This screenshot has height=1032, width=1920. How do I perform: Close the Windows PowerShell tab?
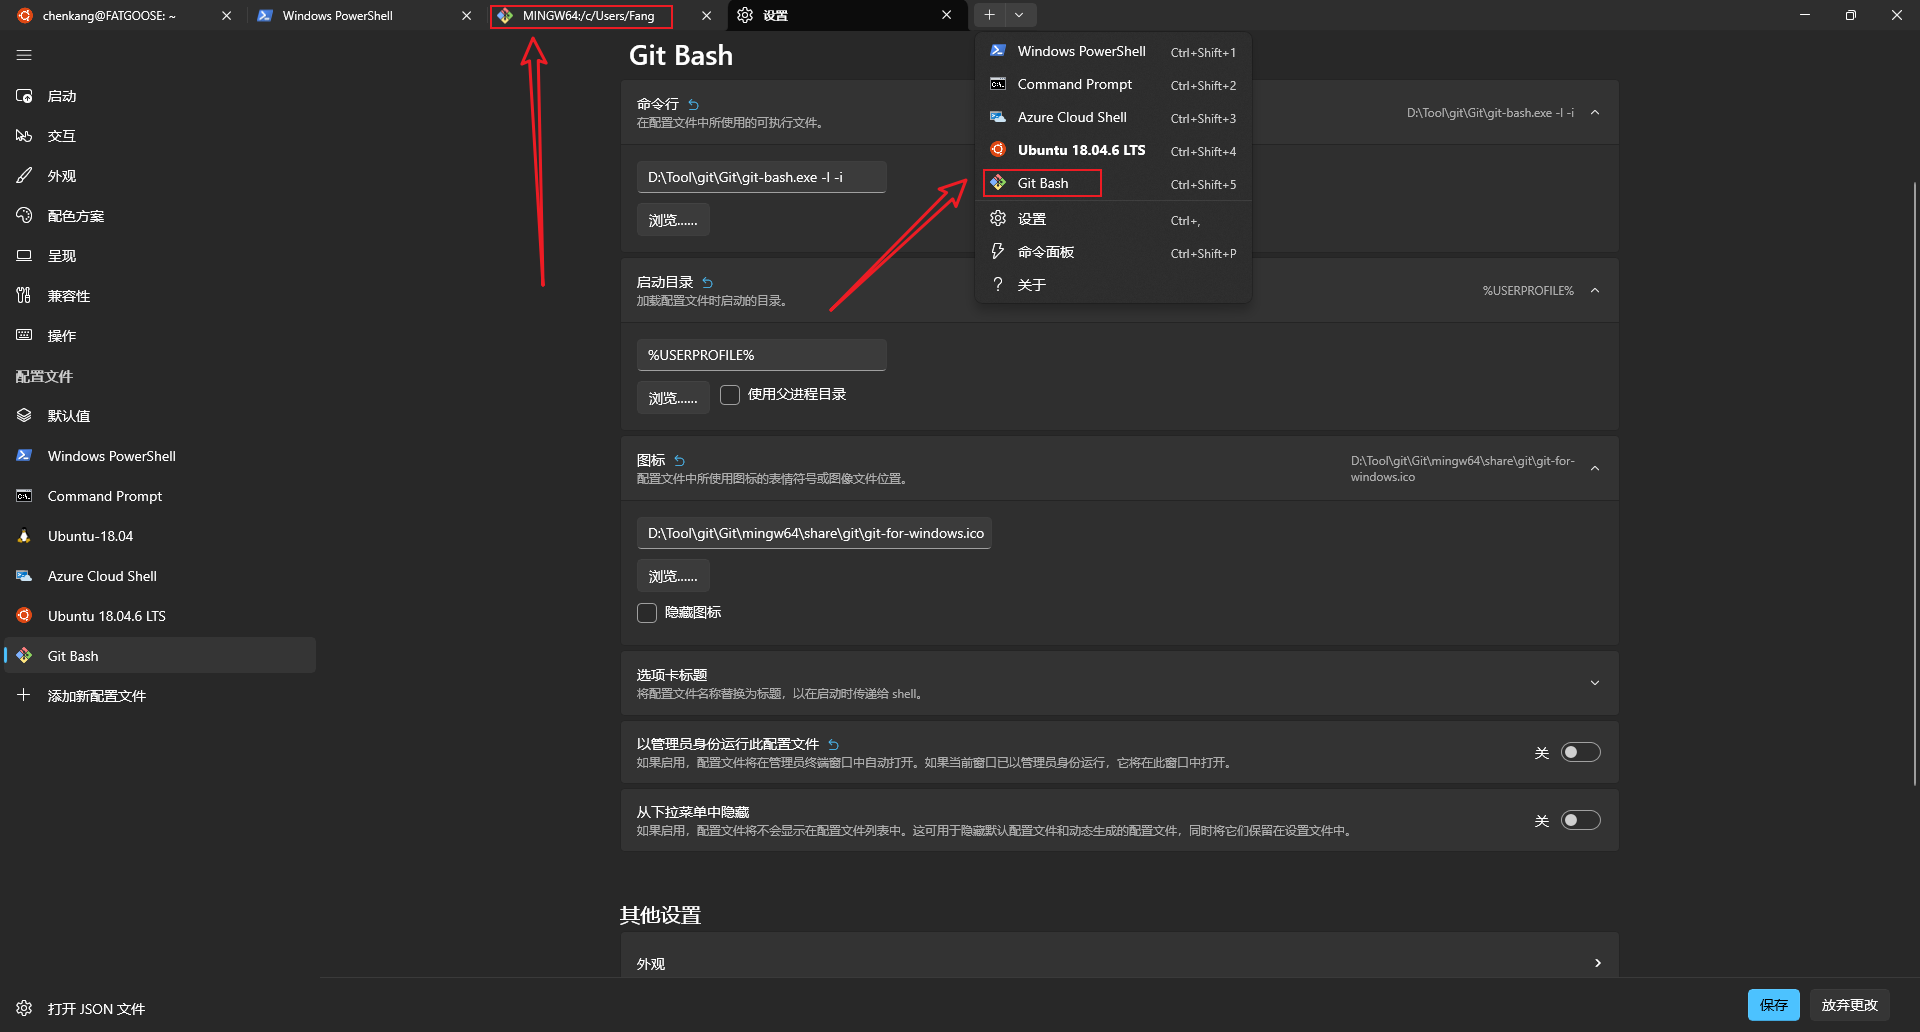click(466, 15)
